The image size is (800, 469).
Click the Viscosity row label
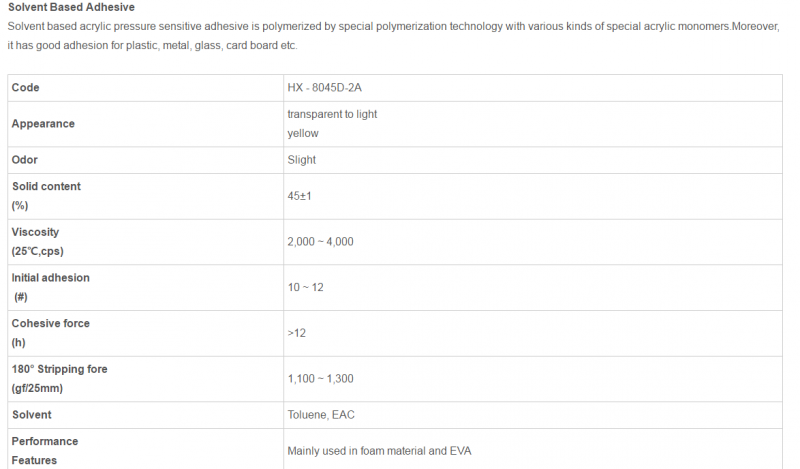click(x=38, y=242)
